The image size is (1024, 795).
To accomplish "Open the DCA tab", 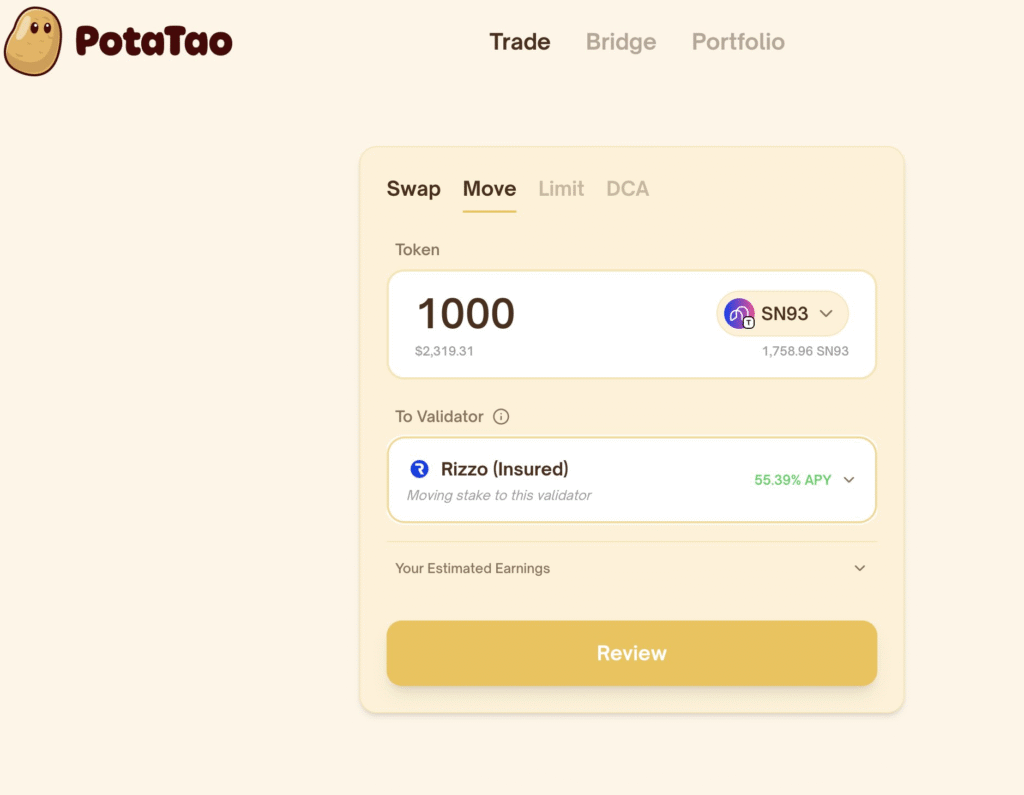I will [x=627, y=189].
